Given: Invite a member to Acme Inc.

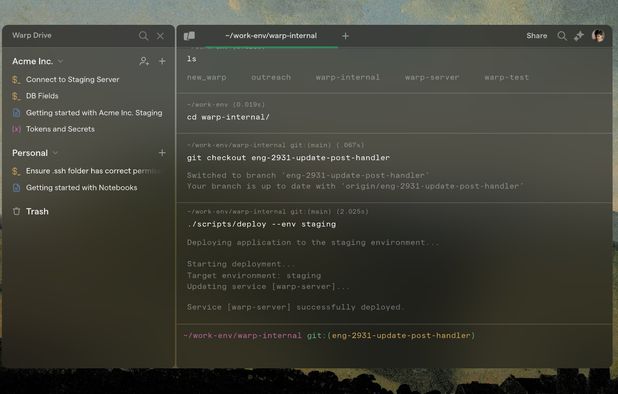Looking at the screenshot, I should tap(144, 61).
